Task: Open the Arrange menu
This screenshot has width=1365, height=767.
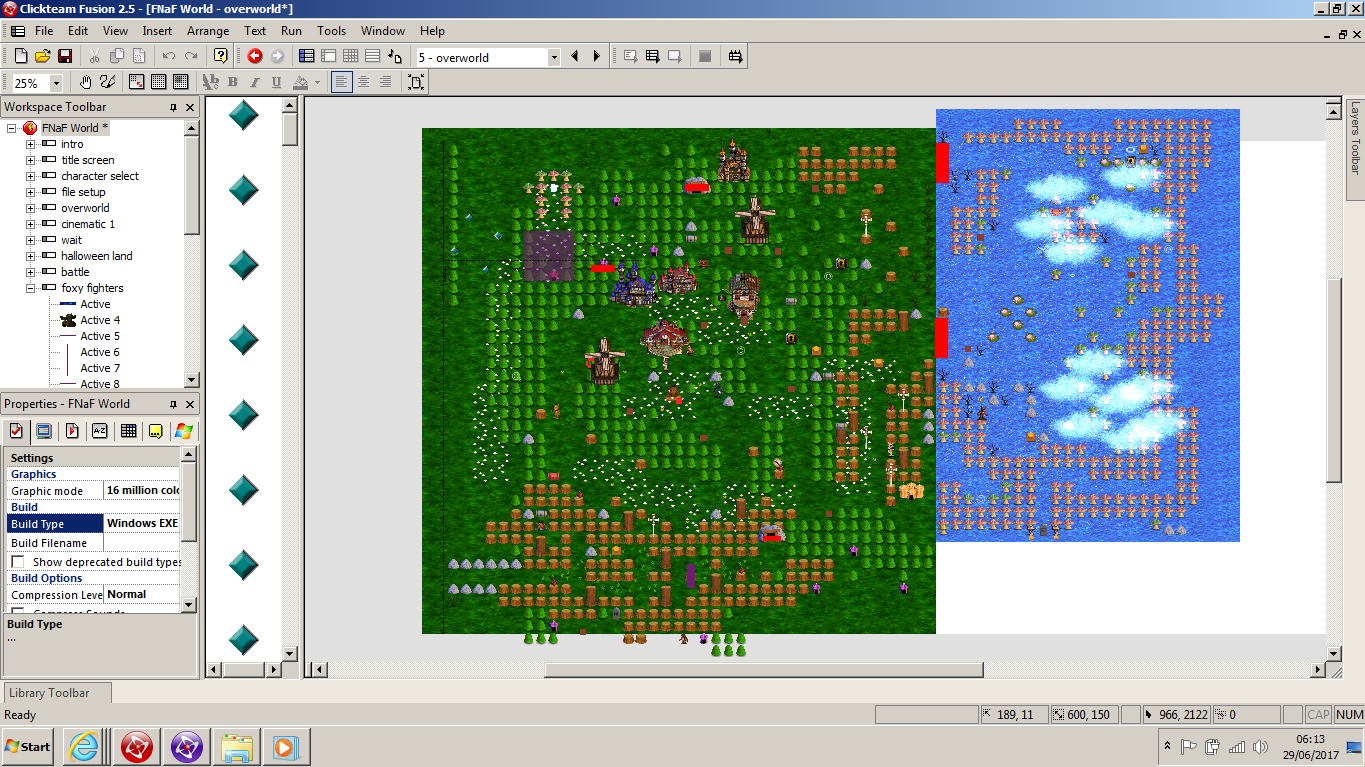Action: (x=208, y=31)
